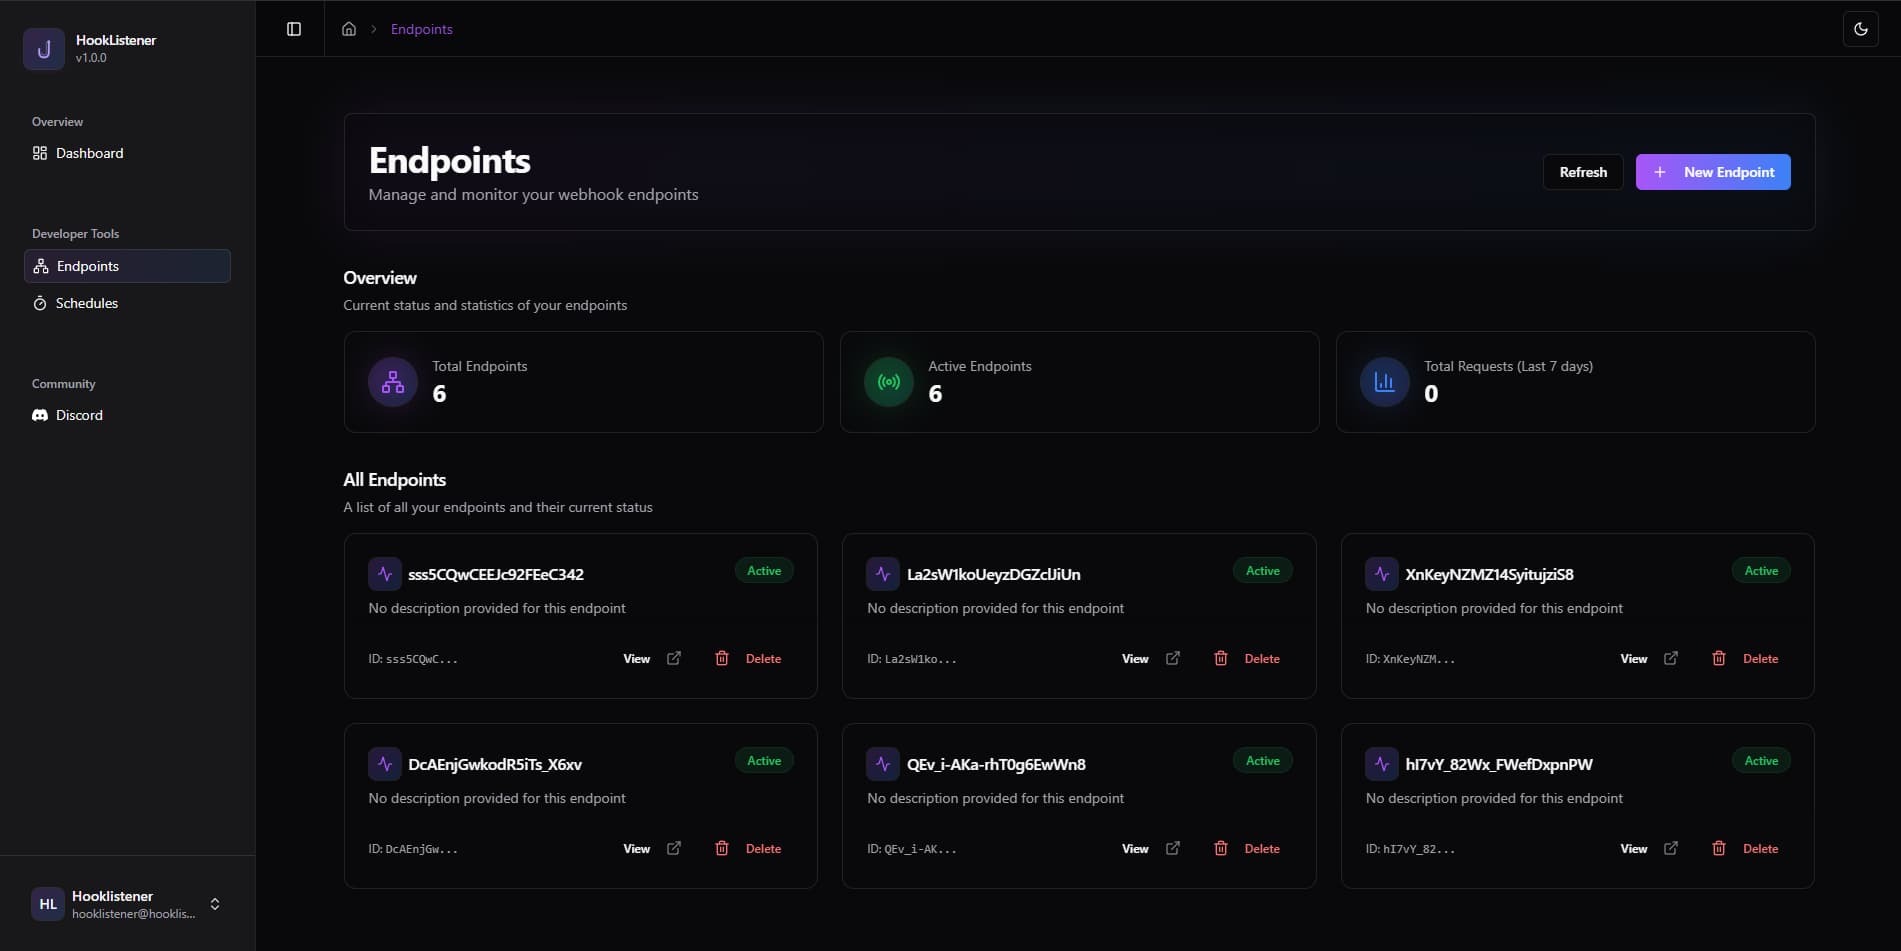Toggle the sidebar panel icon
The height and width of the screenshot is (951, 1901).
(x=294, y=29)
